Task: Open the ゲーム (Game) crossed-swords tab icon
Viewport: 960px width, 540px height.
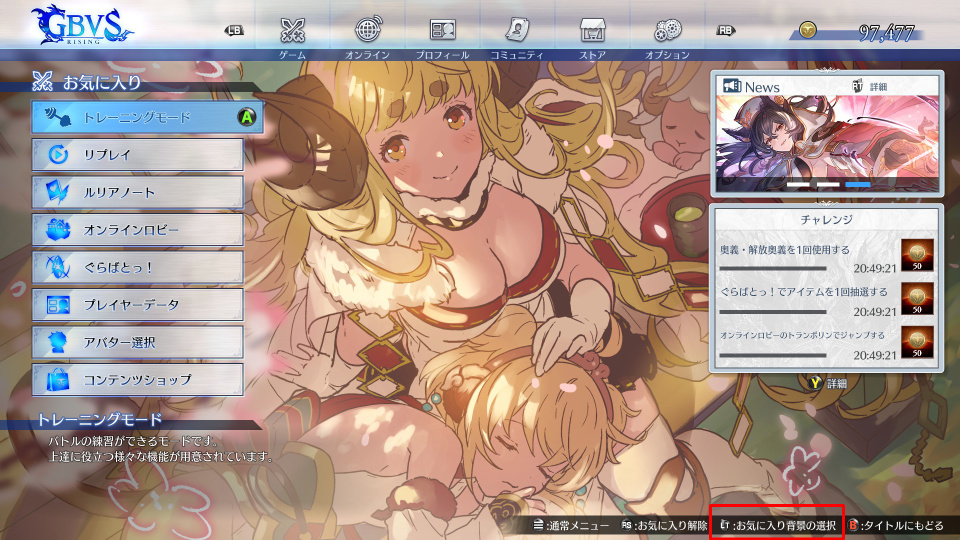Action: coord(292,30)
